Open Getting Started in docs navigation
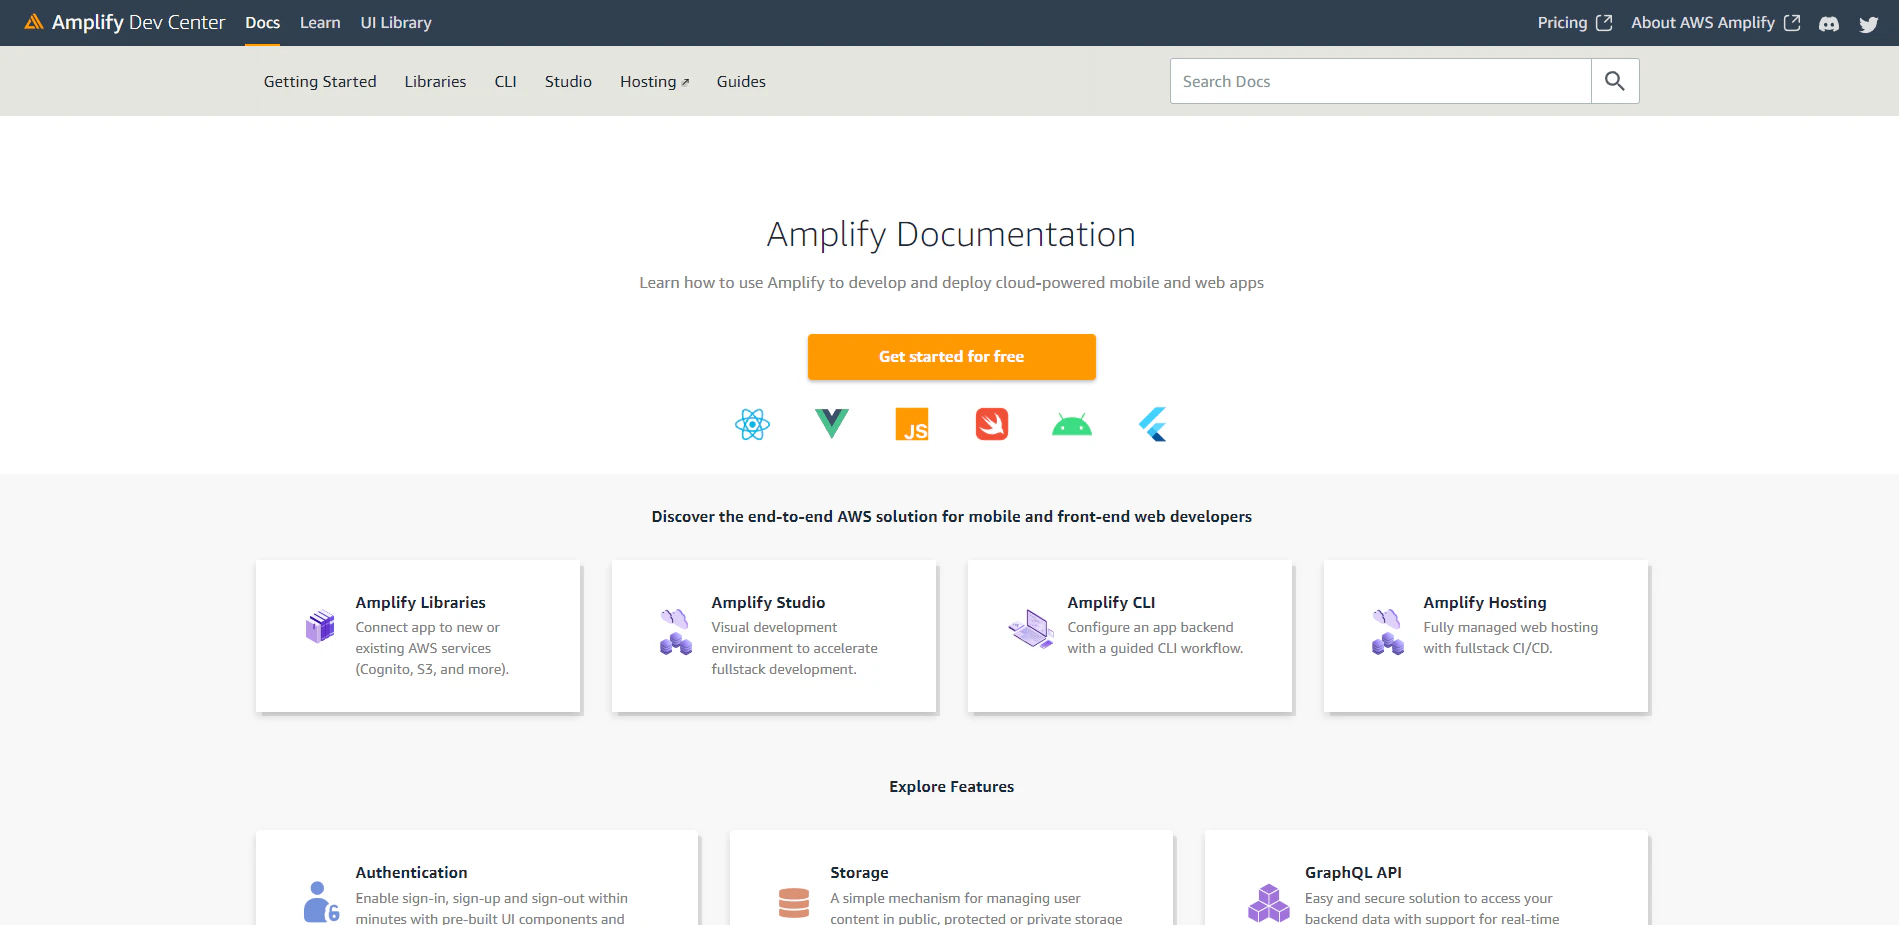This screenshot has width=1899, height=925. point(320,82)
